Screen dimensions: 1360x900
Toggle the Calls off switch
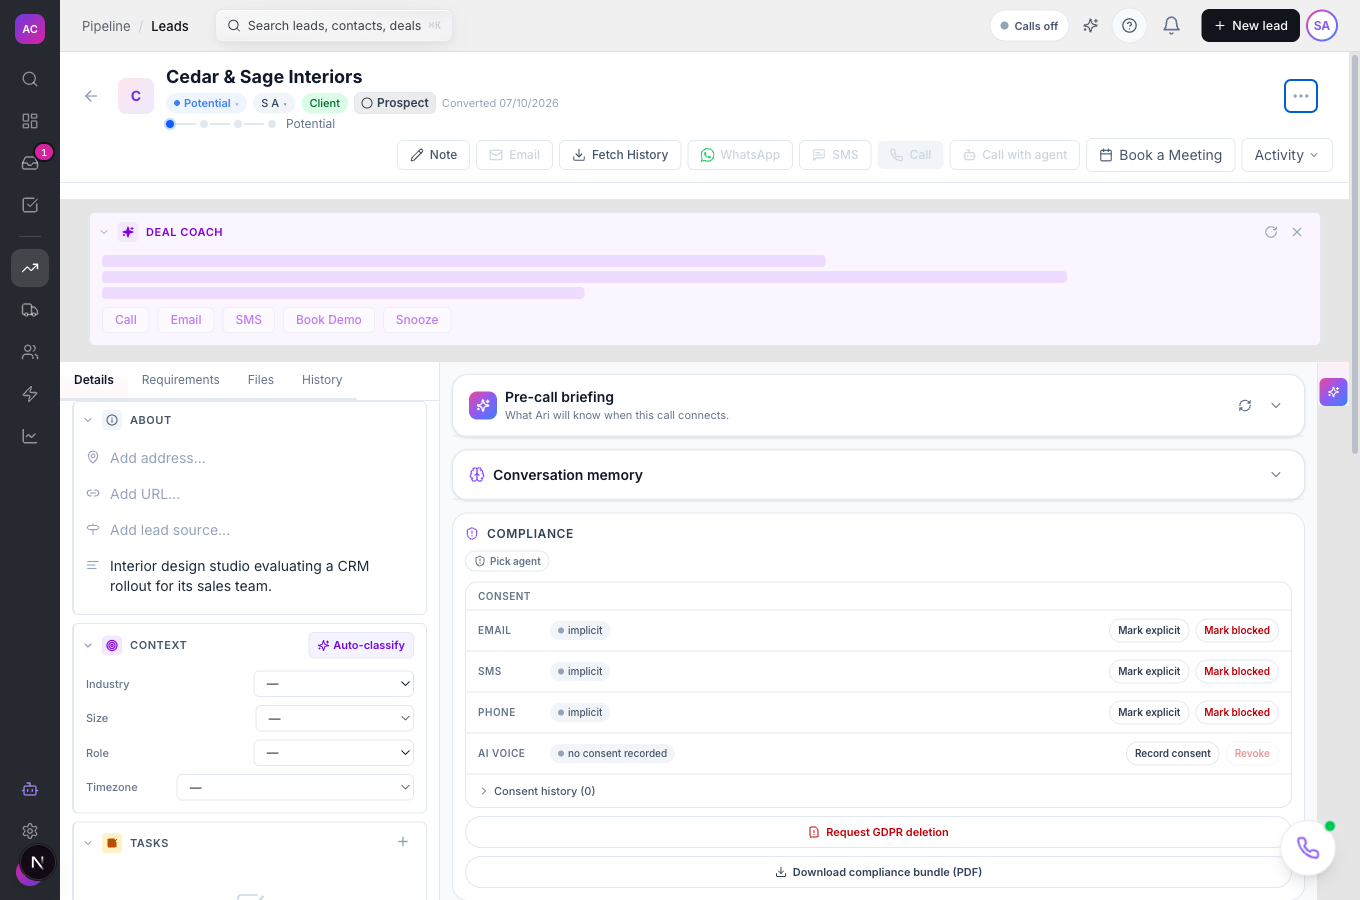point(1029,26)
